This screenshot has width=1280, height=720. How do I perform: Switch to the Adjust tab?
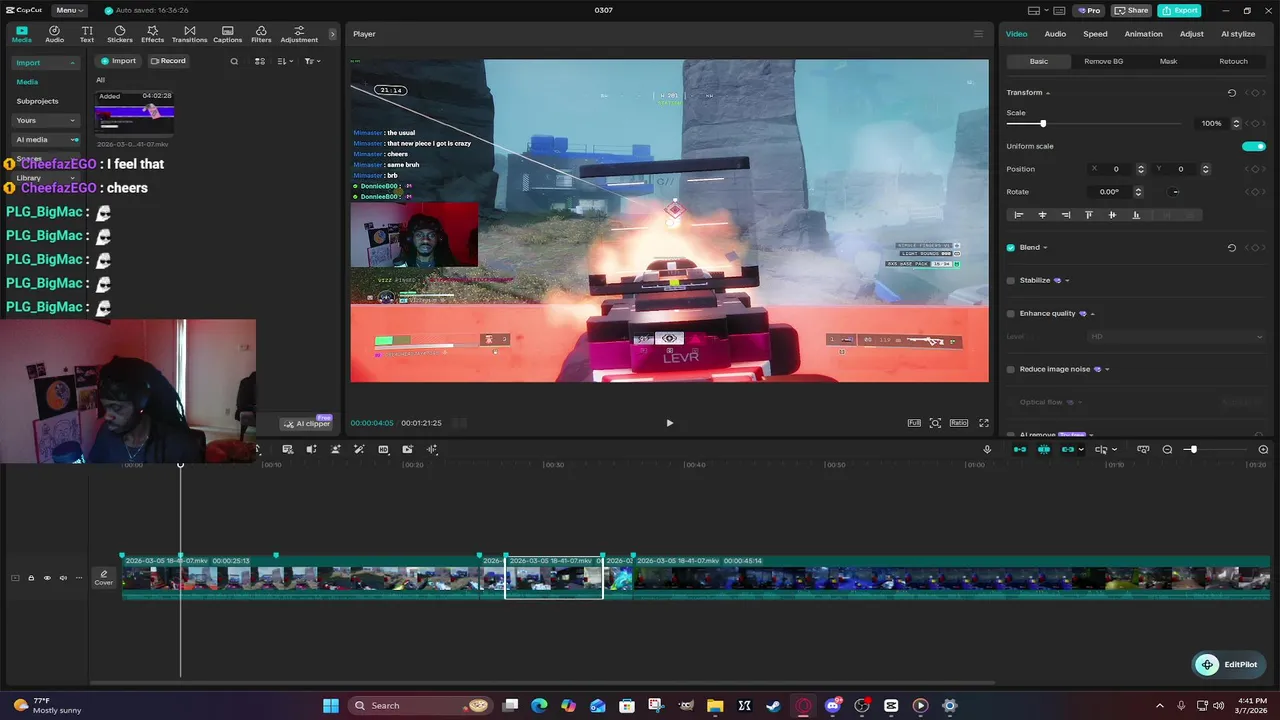pos(1191,34)
